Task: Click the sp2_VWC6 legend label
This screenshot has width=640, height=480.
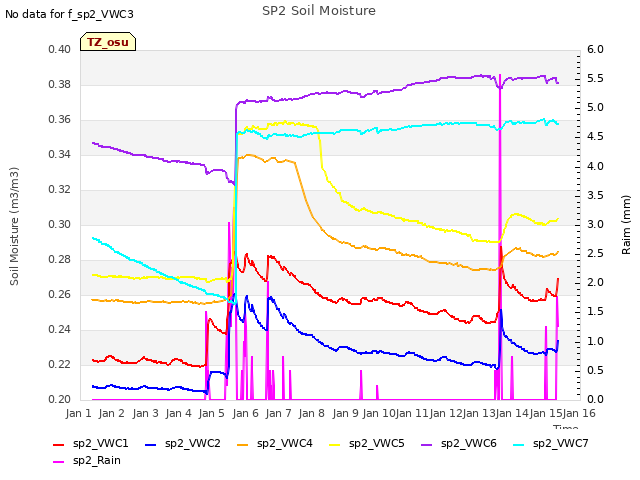Action: (469, 443)
